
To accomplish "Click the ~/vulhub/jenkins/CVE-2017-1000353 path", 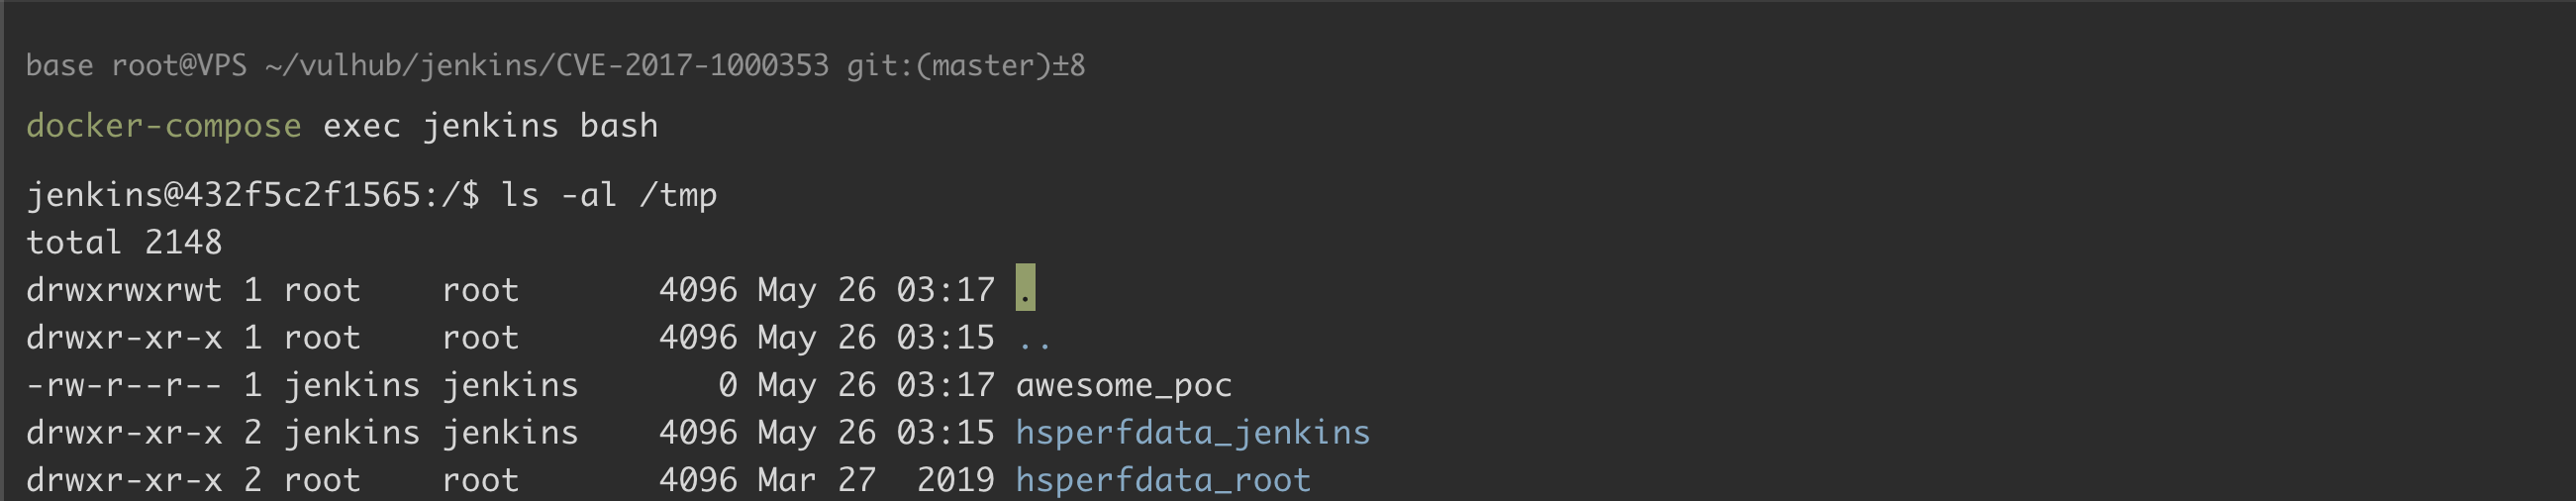I will coord(546,66).
